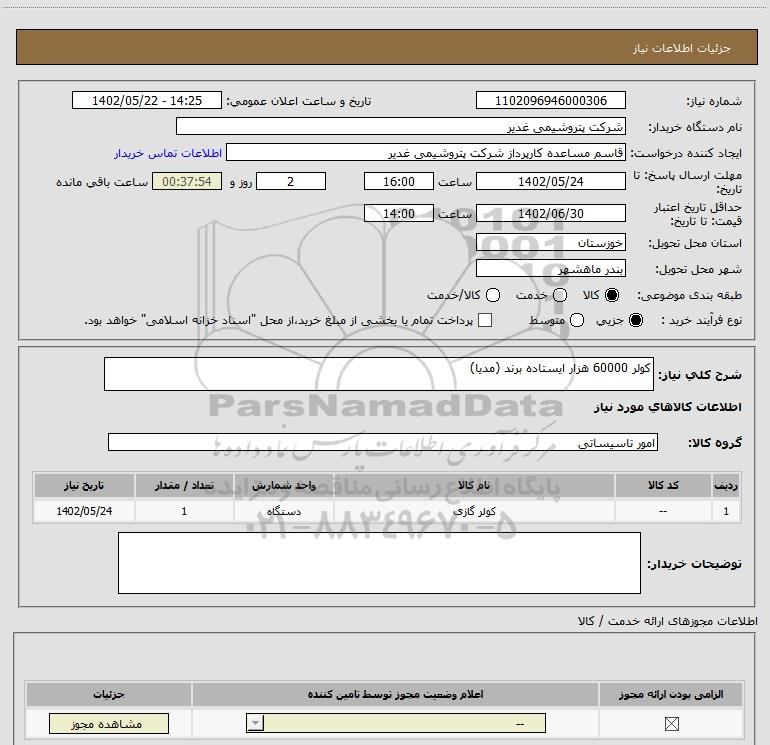Select the خدمت radio button
Image resolution: width=770 pixels, height=745 pixels.
pyautogui.click(x=560, y=295)
